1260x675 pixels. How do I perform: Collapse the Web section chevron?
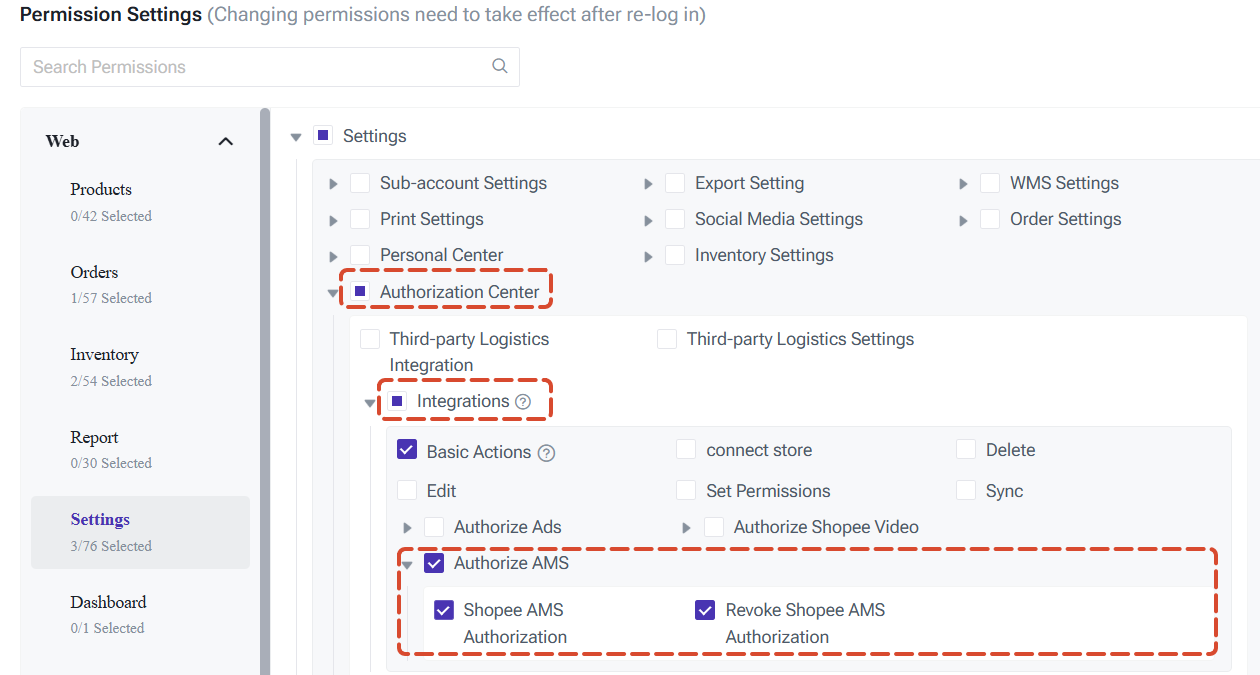click(x=226, y=142)
